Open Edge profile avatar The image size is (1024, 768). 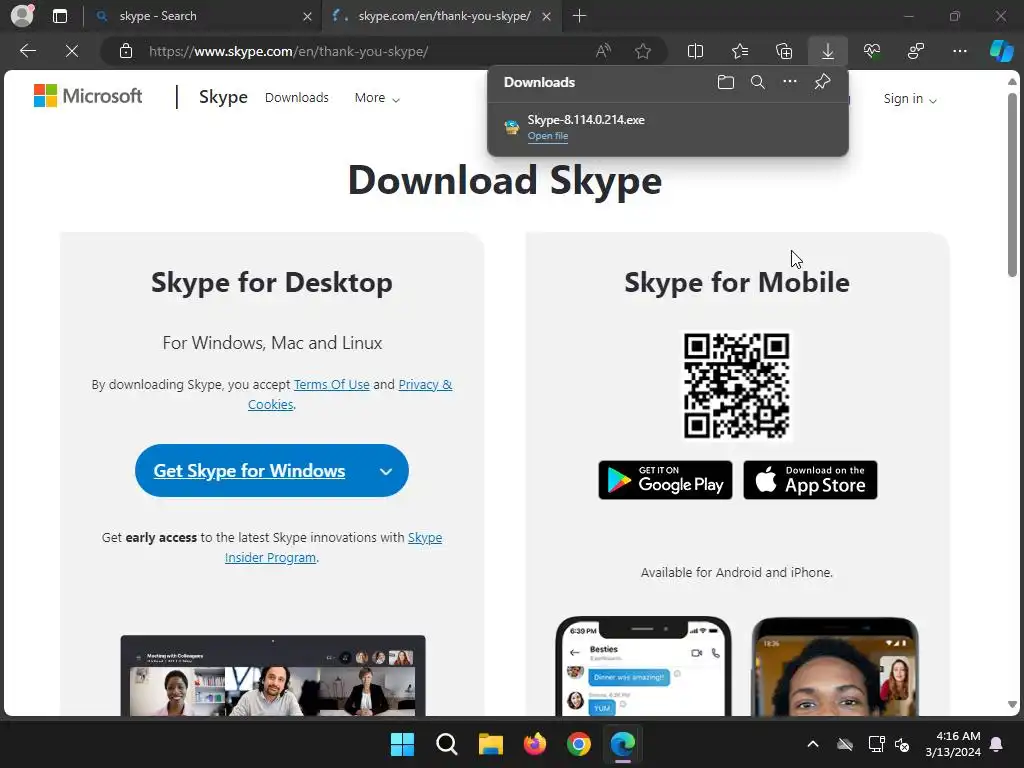[x=22, y=16]
